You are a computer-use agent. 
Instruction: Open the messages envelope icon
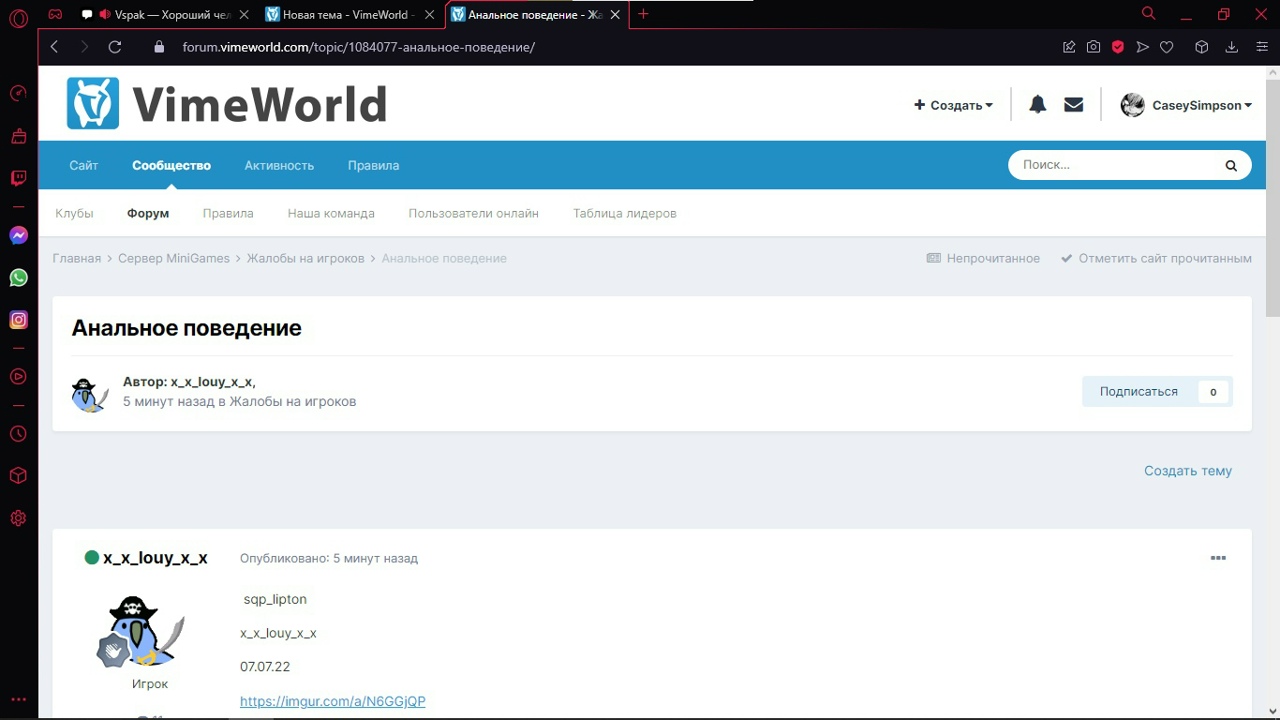[1073, 105]
